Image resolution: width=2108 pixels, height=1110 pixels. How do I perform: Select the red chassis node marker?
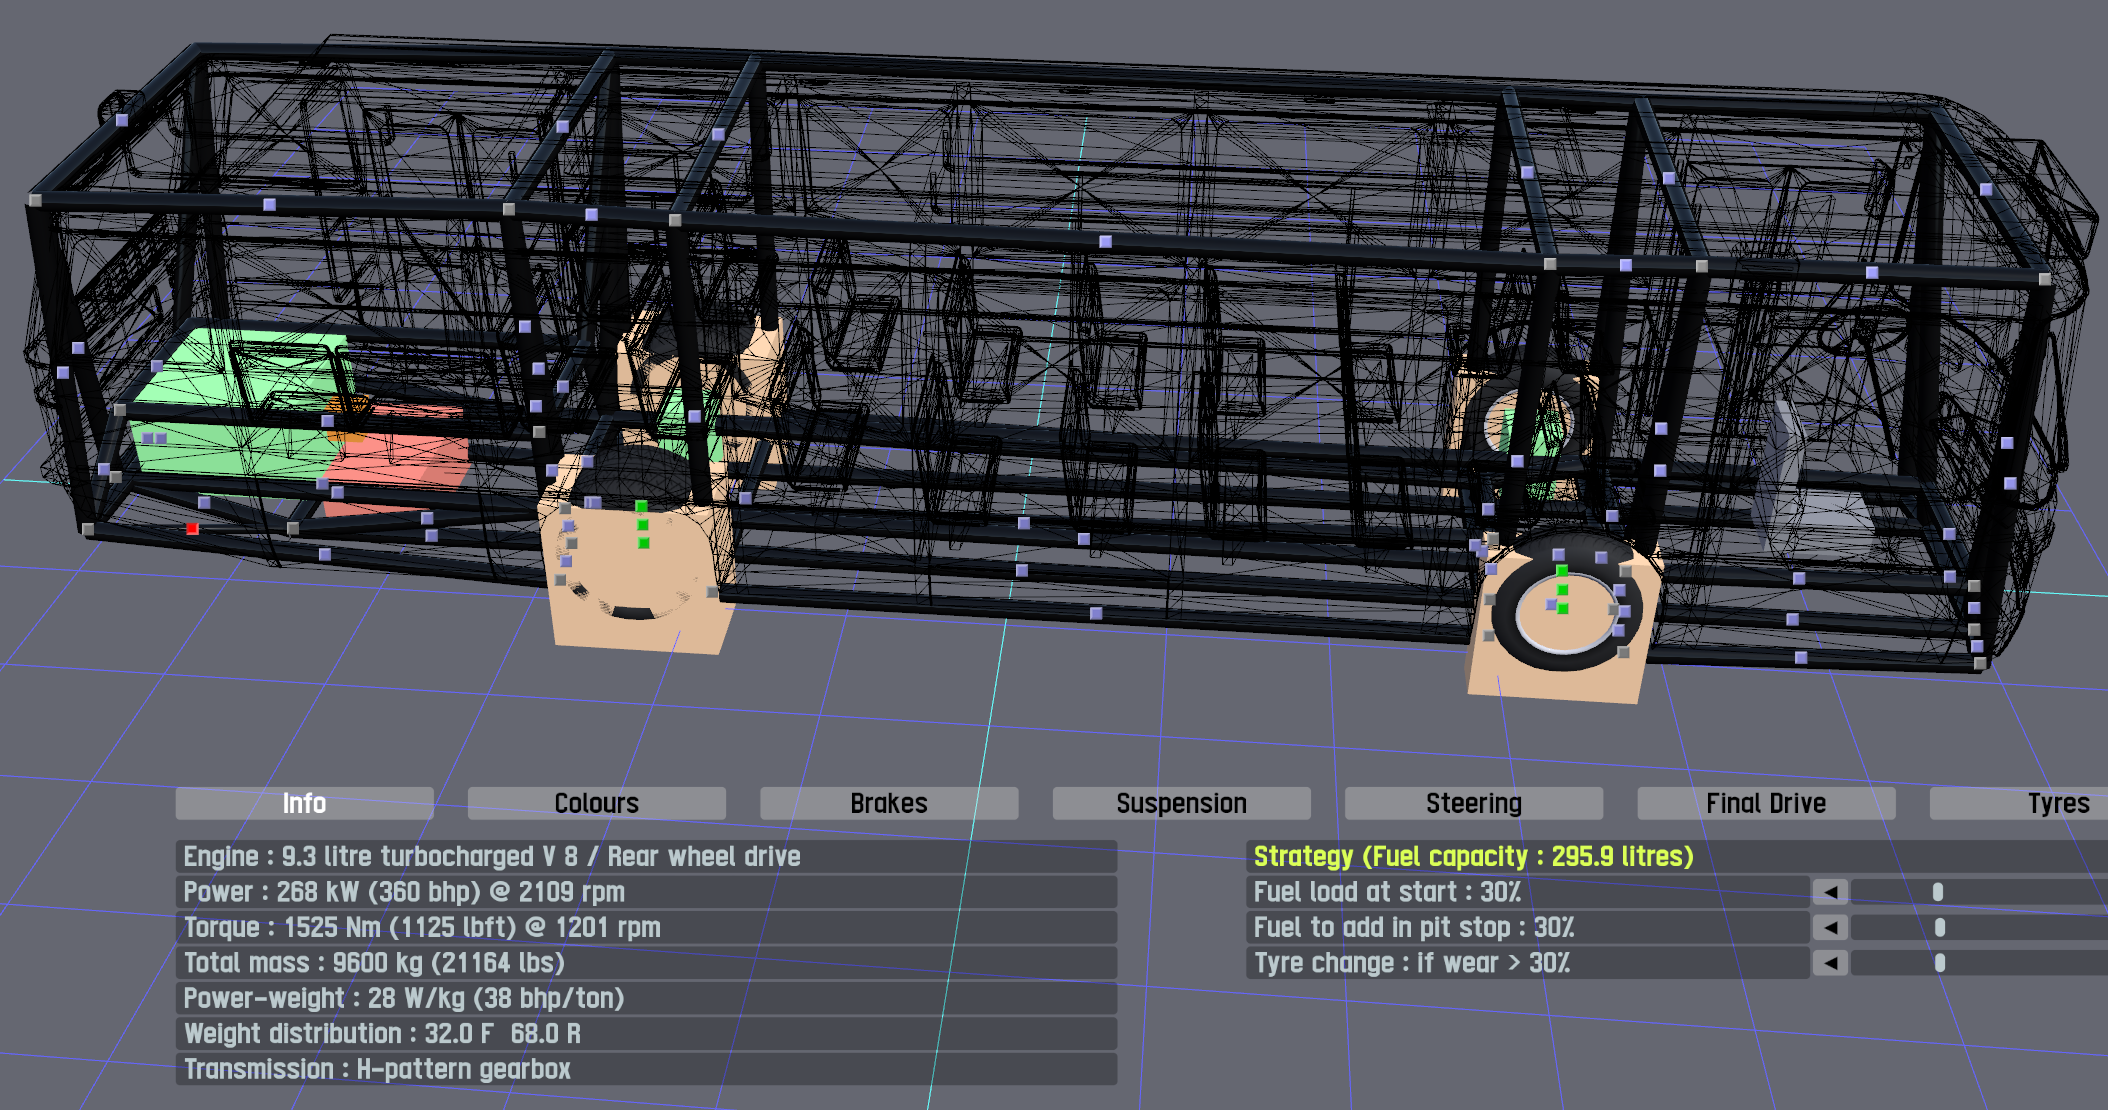[x=192, y=529]
